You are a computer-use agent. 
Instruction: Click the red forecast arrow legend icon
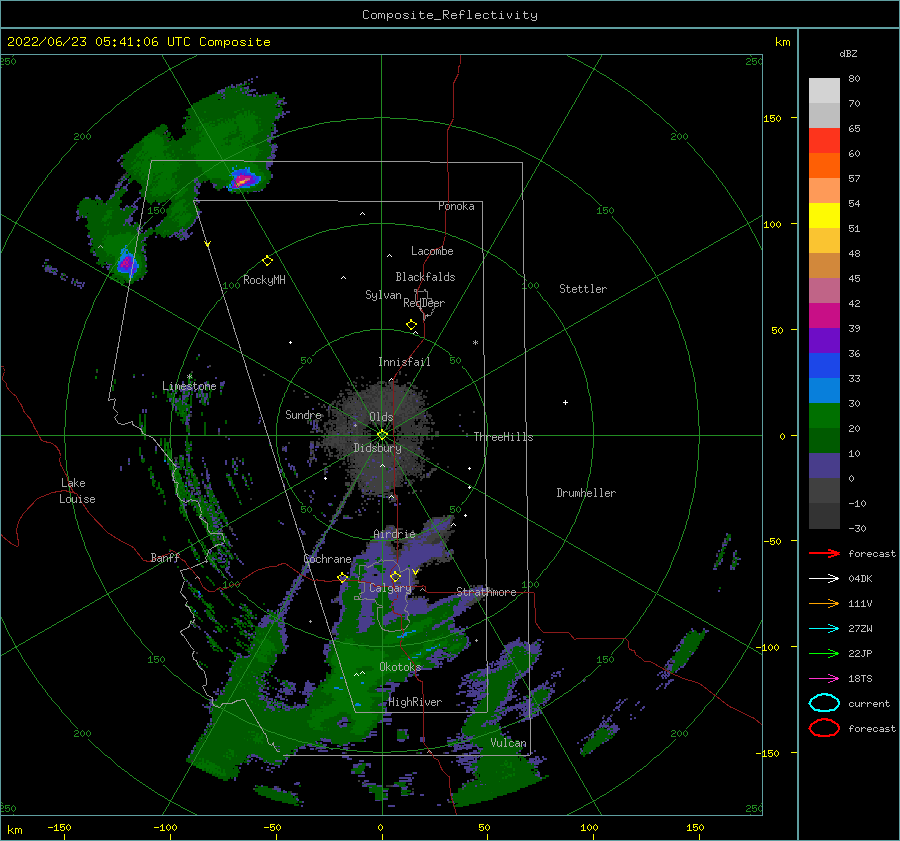pos(824,553)
